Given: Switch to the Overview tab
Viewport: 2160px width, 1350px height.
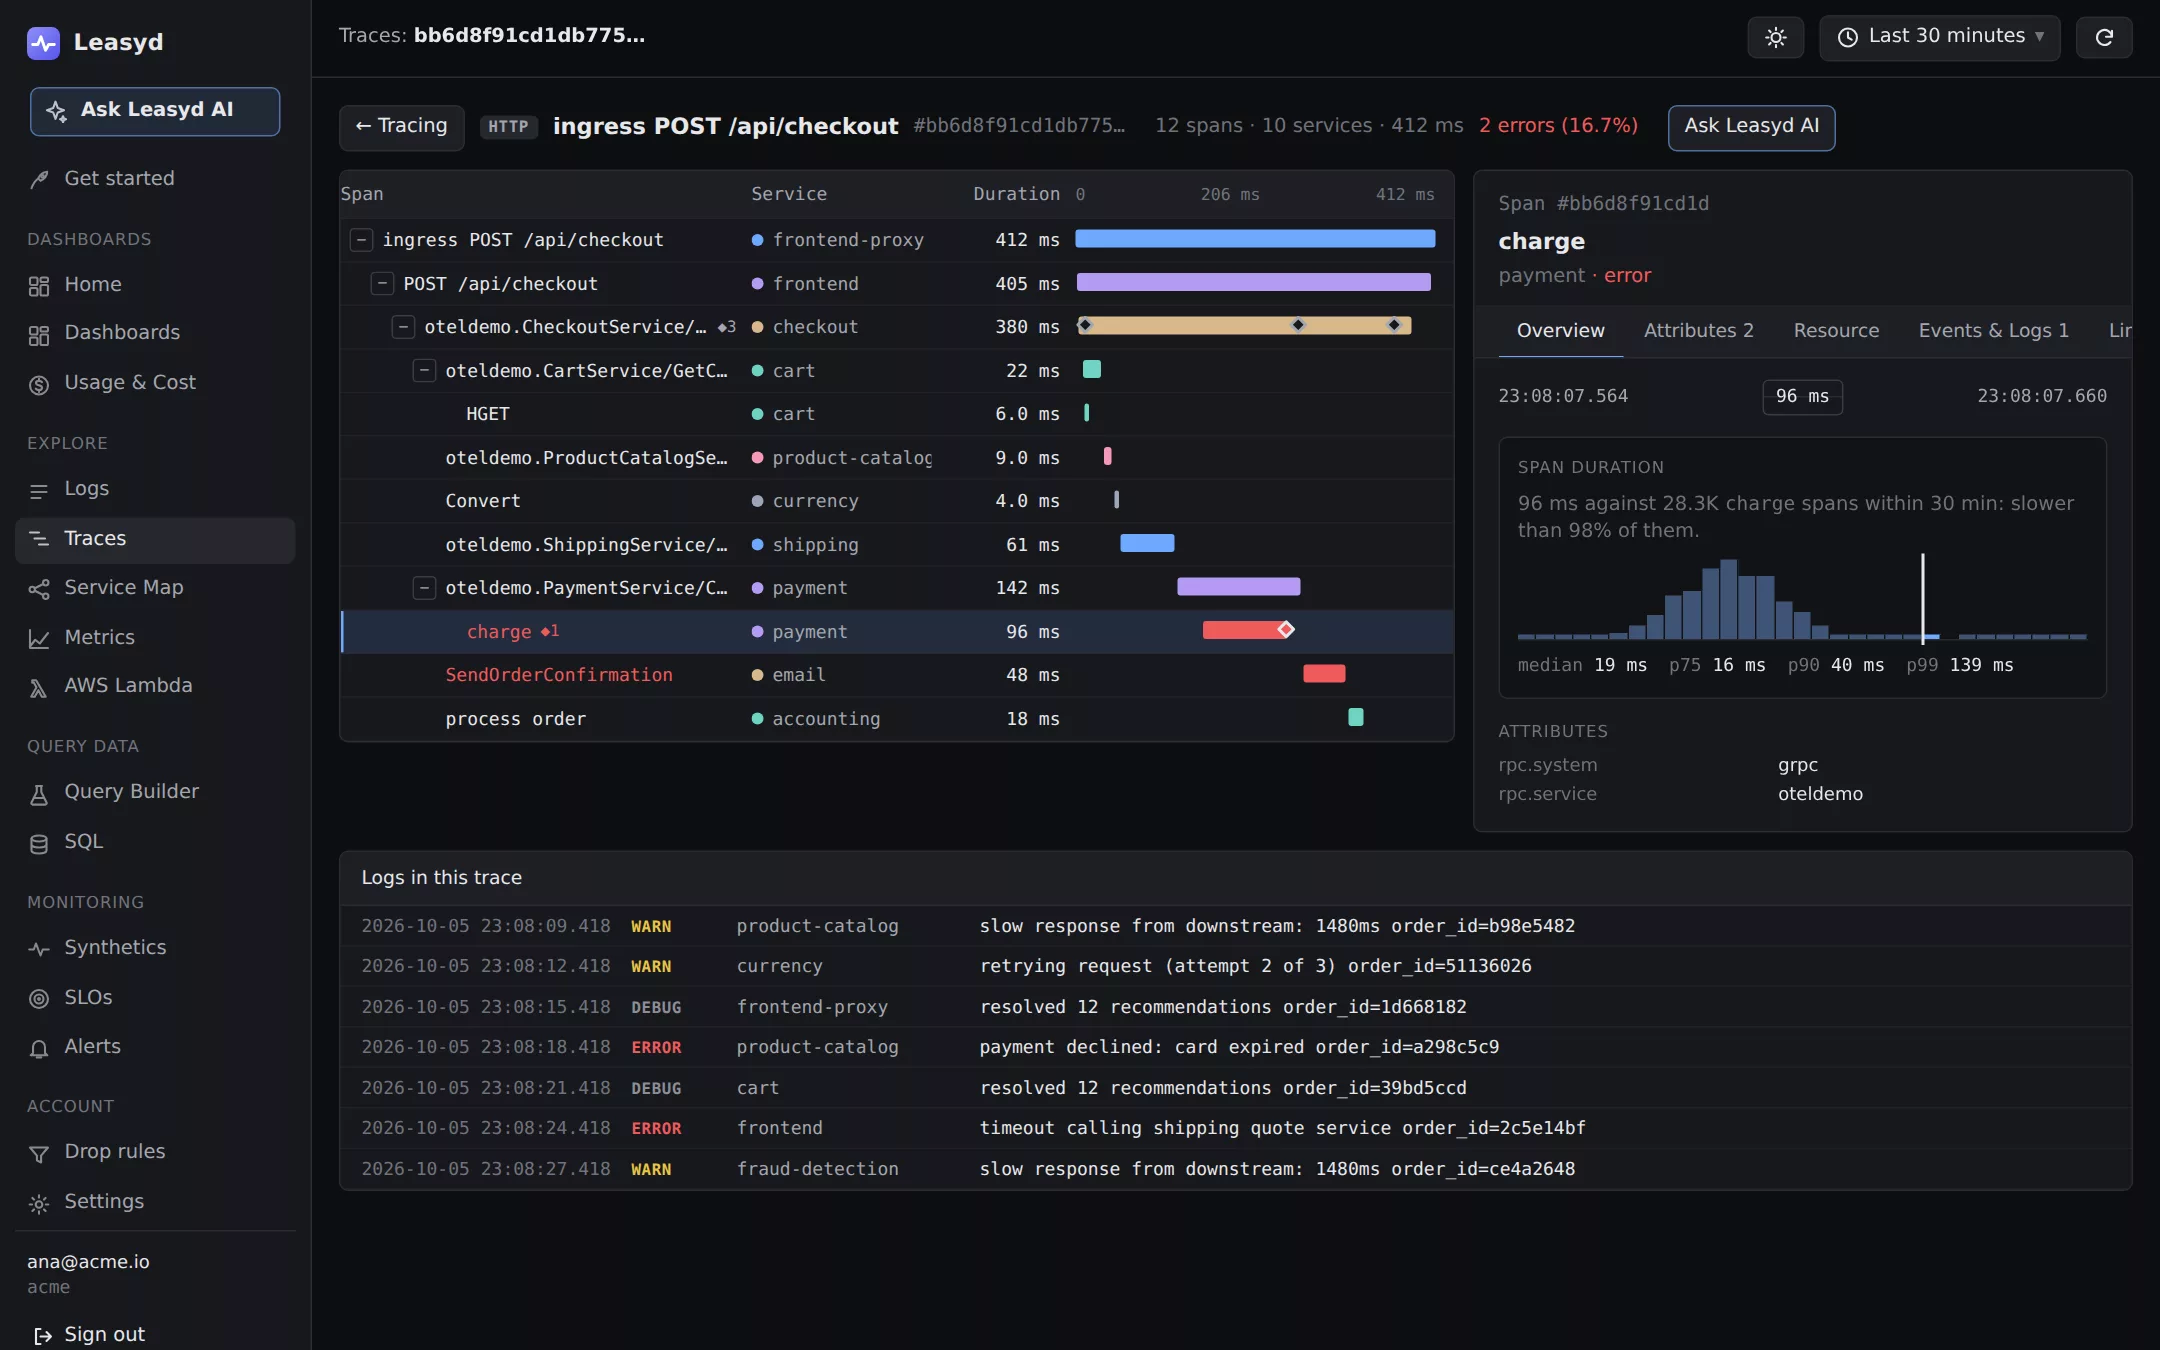Looking at the screenshot, I should pos(1560,331).
